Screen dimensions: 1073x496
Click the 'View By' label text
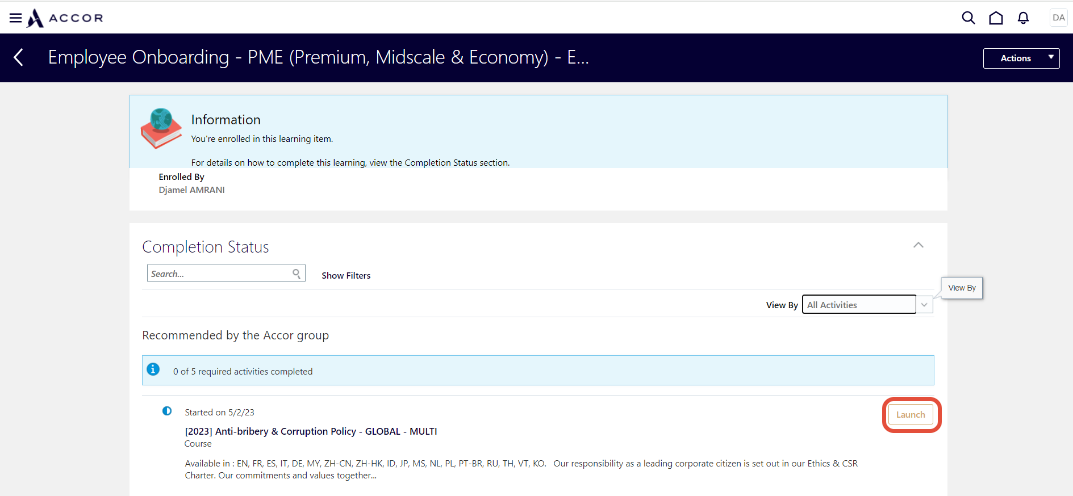coord(781,305)
